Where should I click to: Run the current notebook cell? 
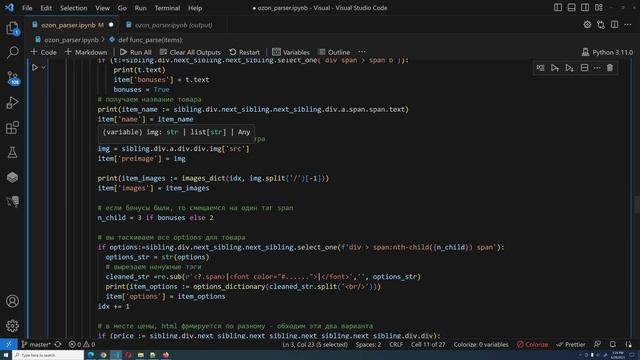(35, 67)
